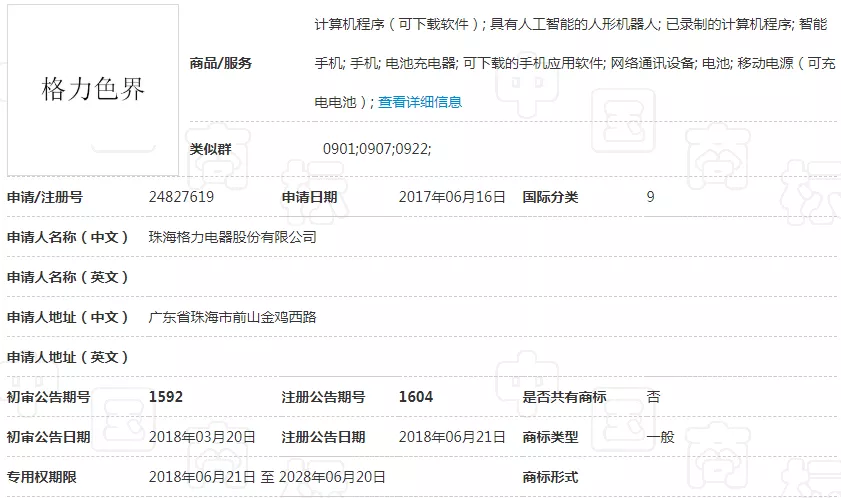The image size is (841, 498).
Task: Click the 注册公告日期 label
Action: click(323, 437)
